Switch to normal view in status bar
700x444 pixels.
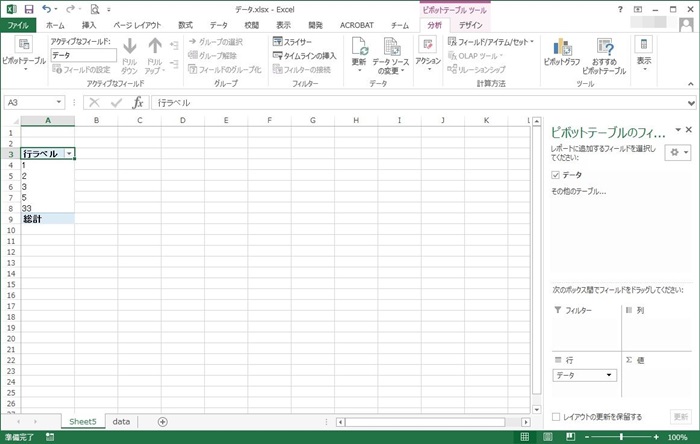(x=525, y=437)
